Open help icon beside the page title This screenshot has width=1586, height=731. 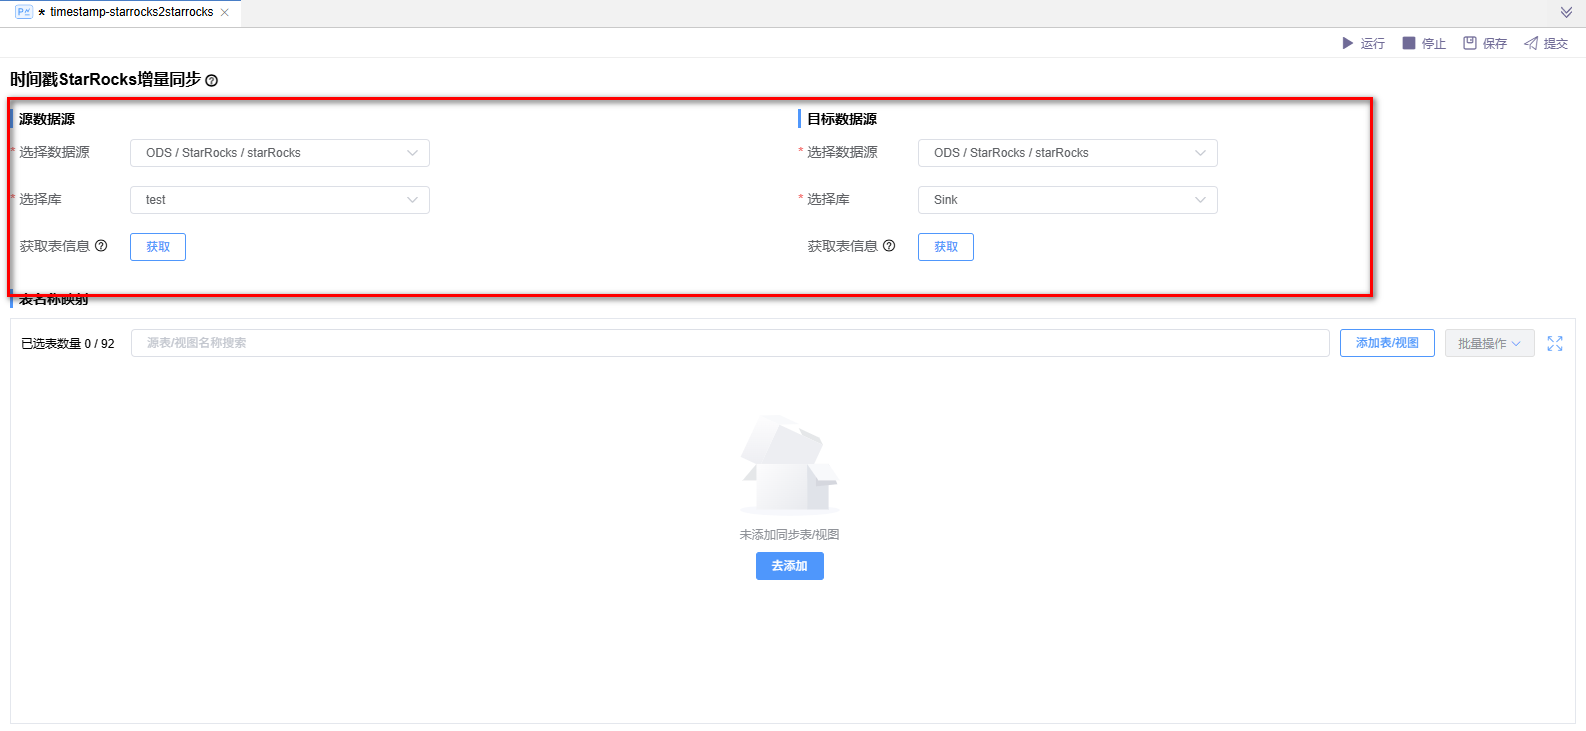pyautogui.click(x=211, y=80)
